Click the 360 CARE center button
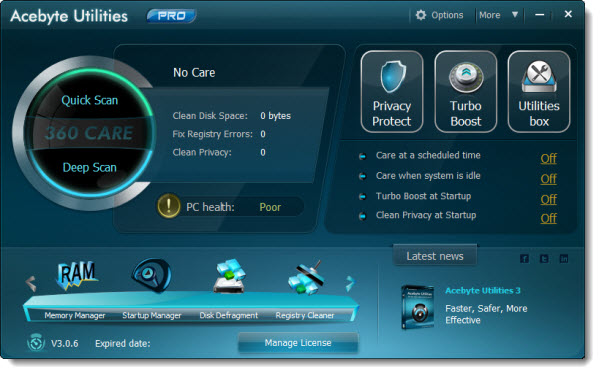The image size is (600, 374). click(x=89, y=133)
